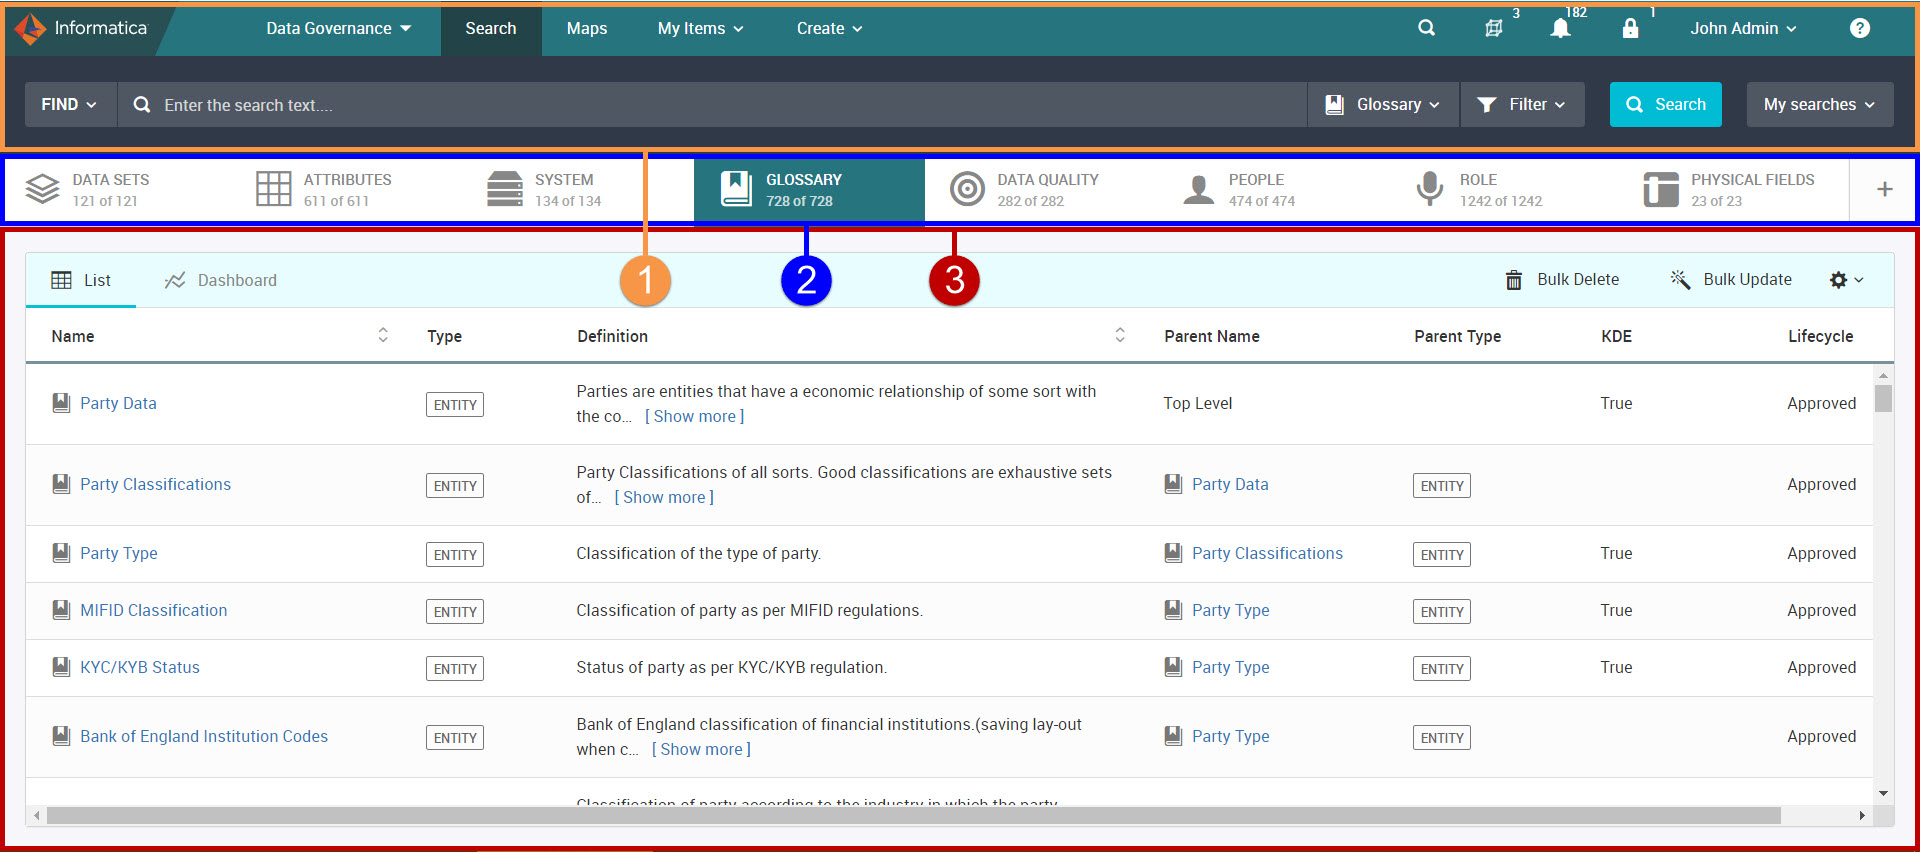Click the glossary icon beside KYC/KYB Status
This screenshot has width=1920, height=852.
click(x=61, y=667)
